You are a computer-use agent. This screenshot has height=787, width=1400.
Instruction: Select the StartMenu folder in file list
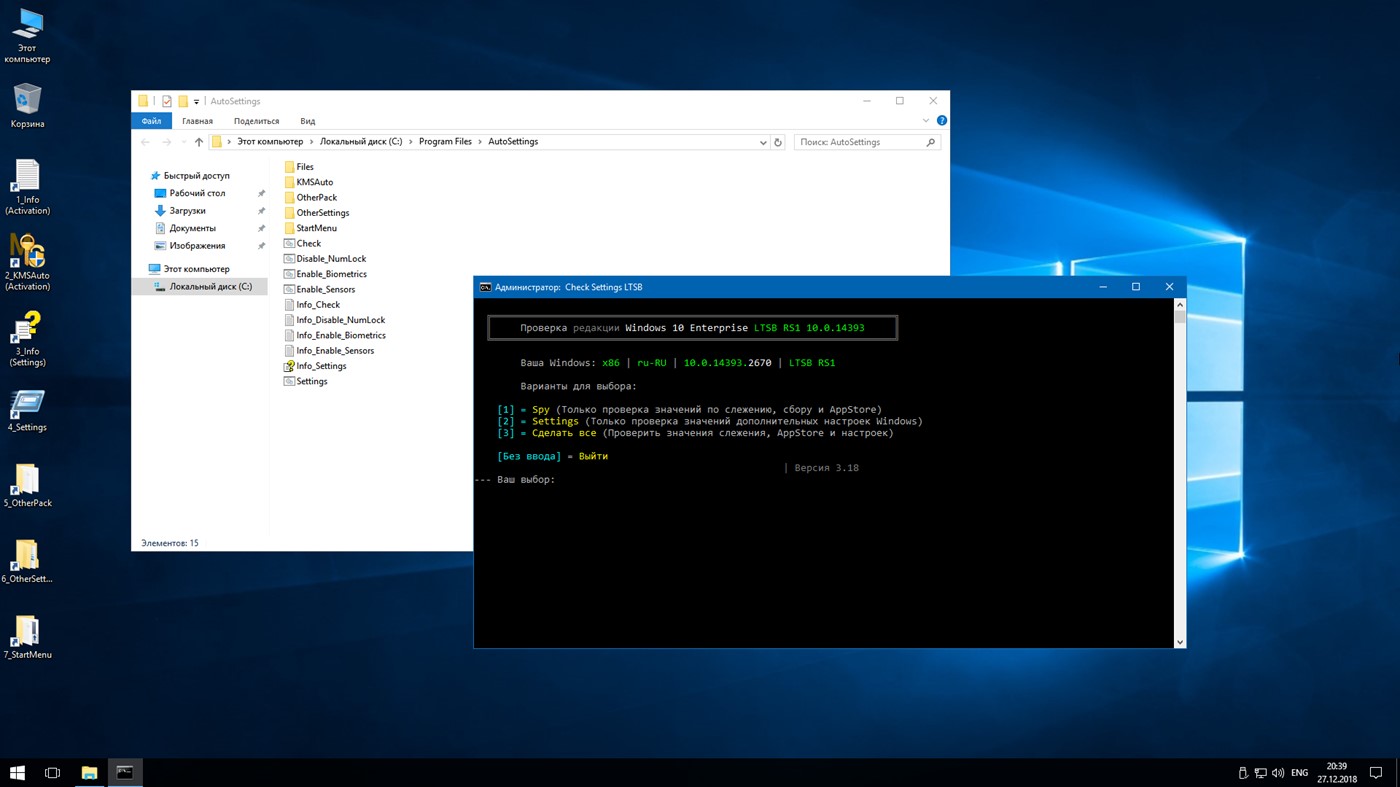coord(310,228)
